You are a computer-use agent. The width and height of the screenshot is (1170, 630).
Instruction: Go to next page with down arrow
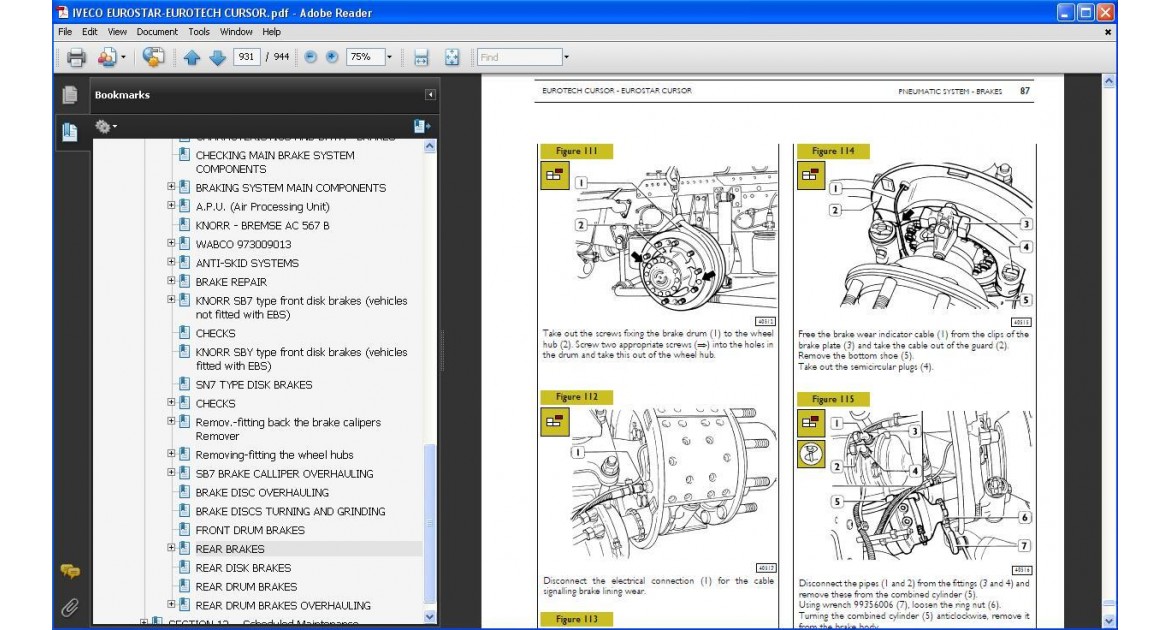[217, 57]
